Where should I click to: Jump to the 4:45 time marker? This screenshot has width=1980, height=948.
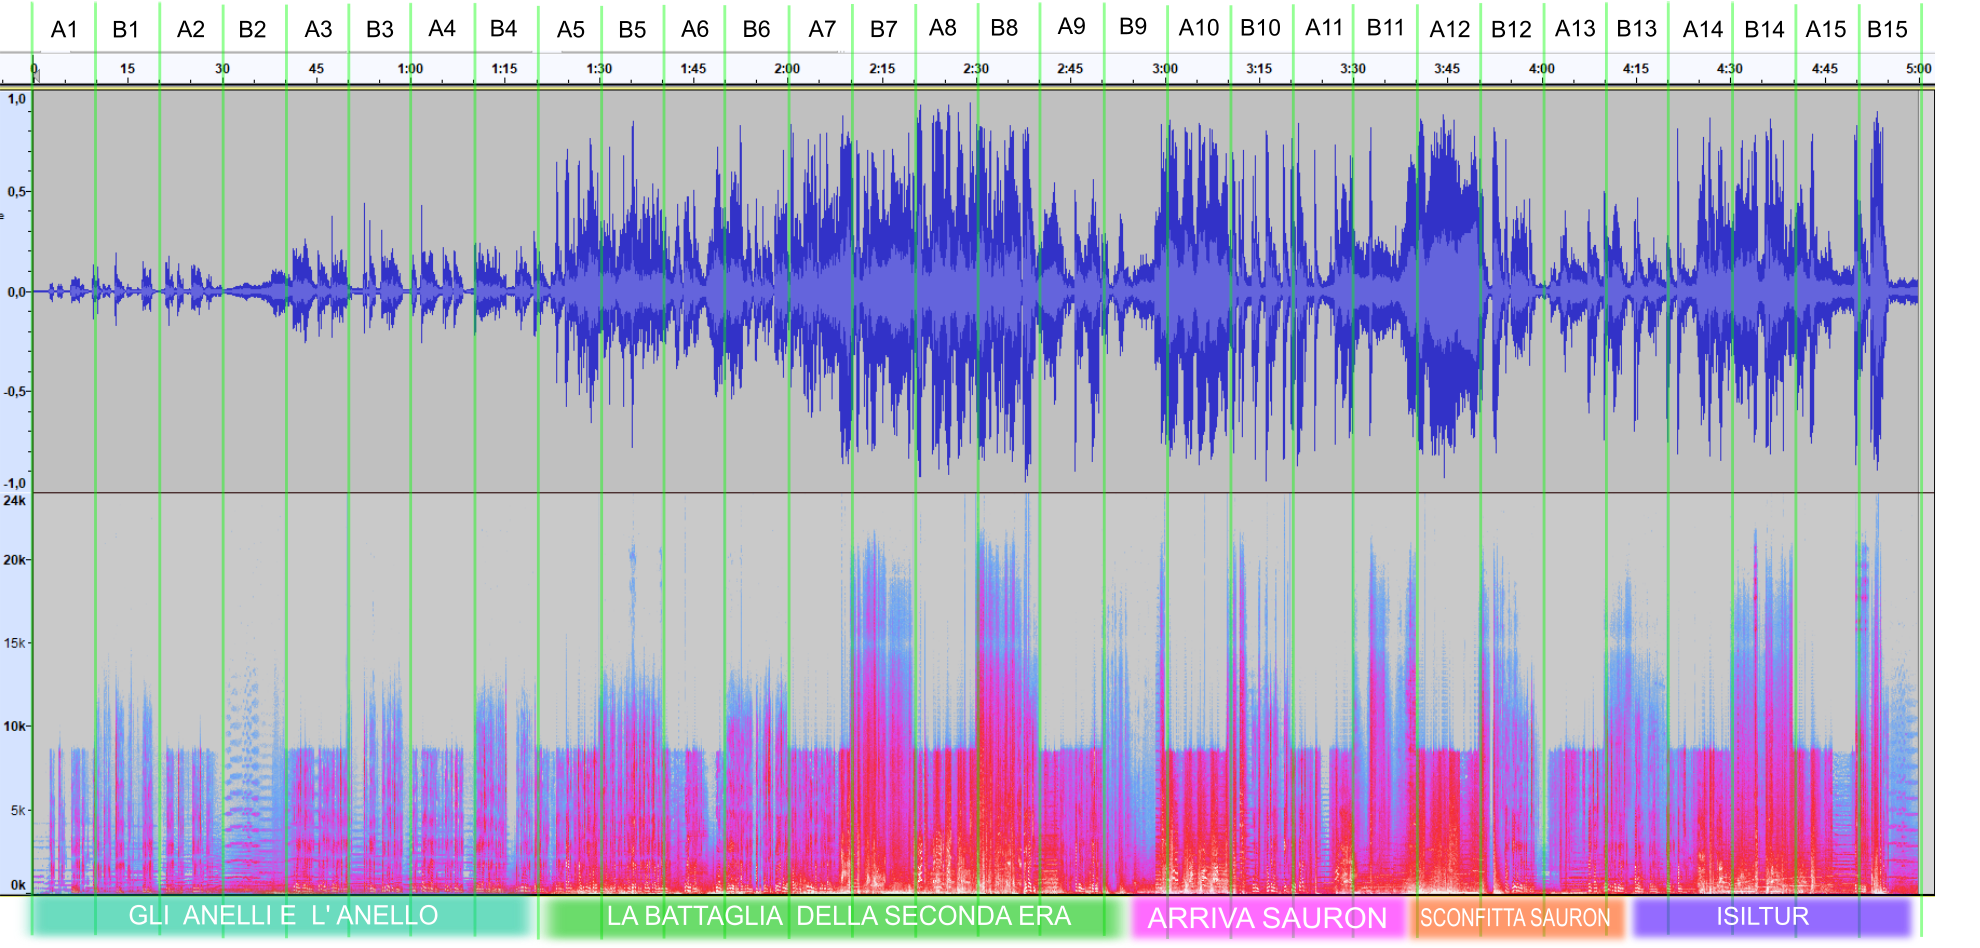(1825, 69)
